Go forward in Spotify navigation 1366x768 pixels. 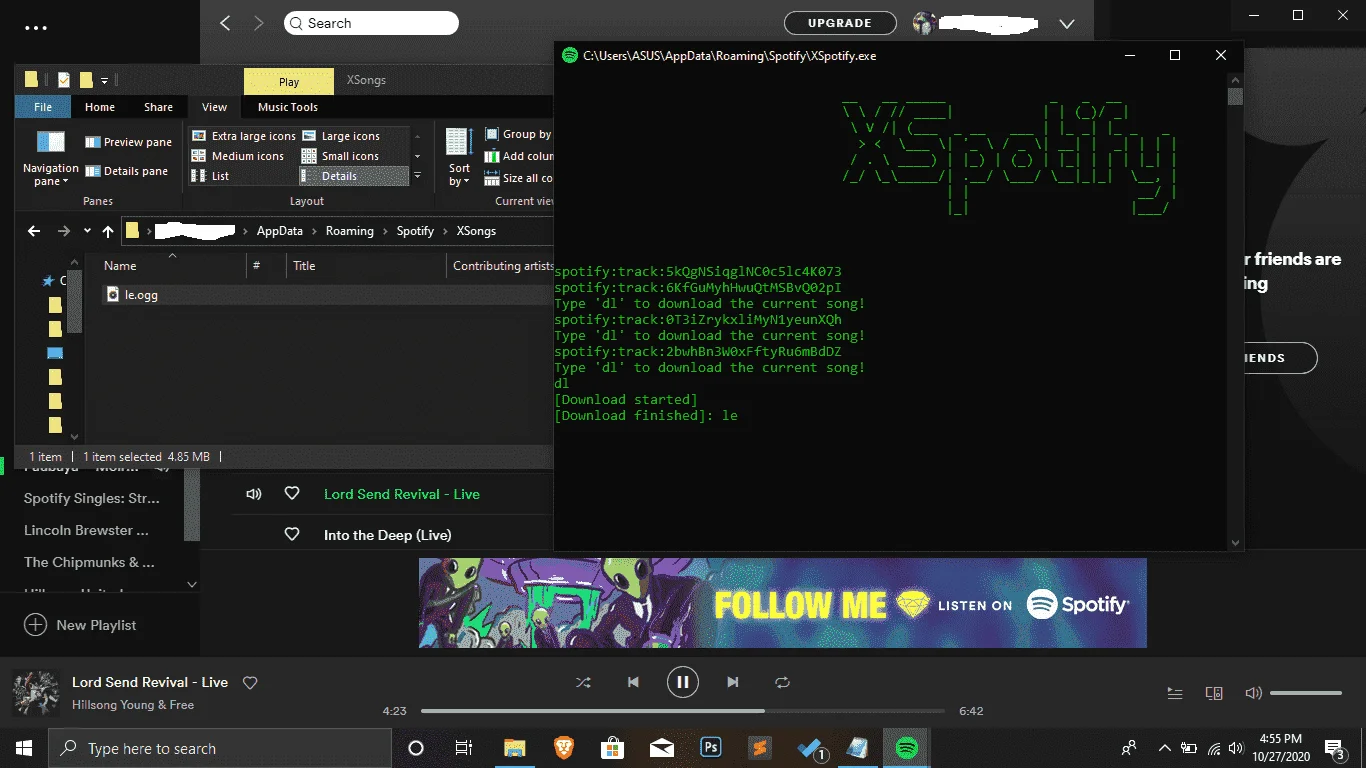tap(259, 23)
